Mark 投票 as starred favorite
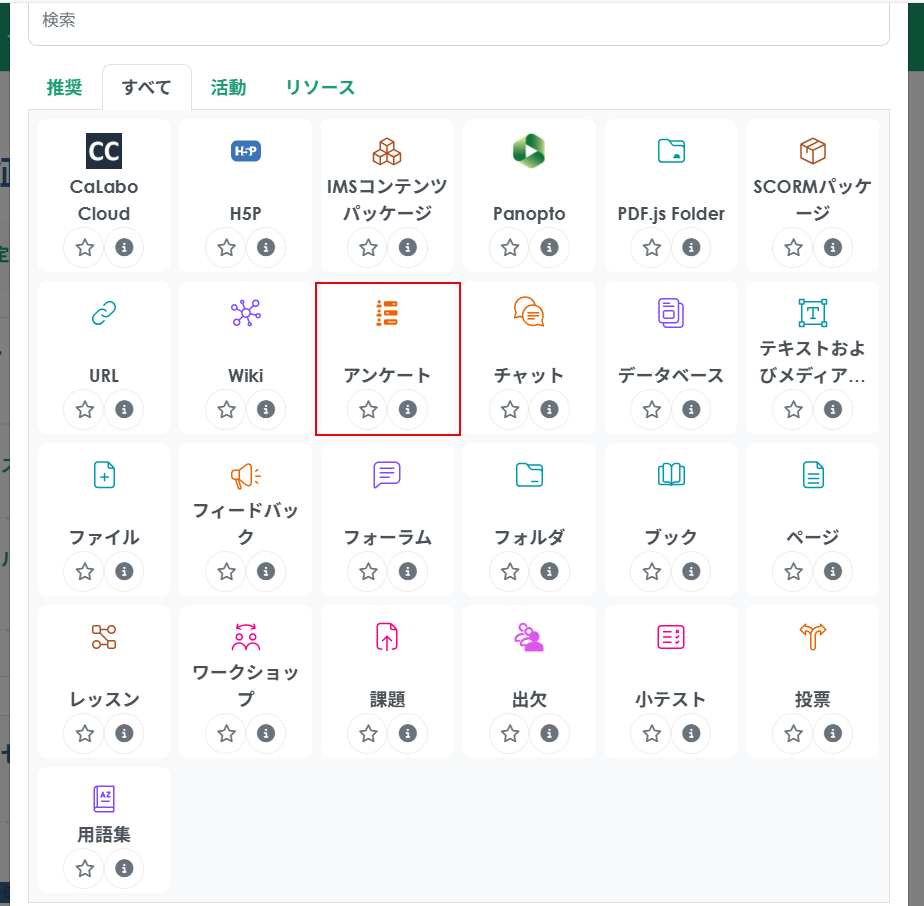Image resolution: width=924 pixels, height=906 pixels. [x=793, y=733]
